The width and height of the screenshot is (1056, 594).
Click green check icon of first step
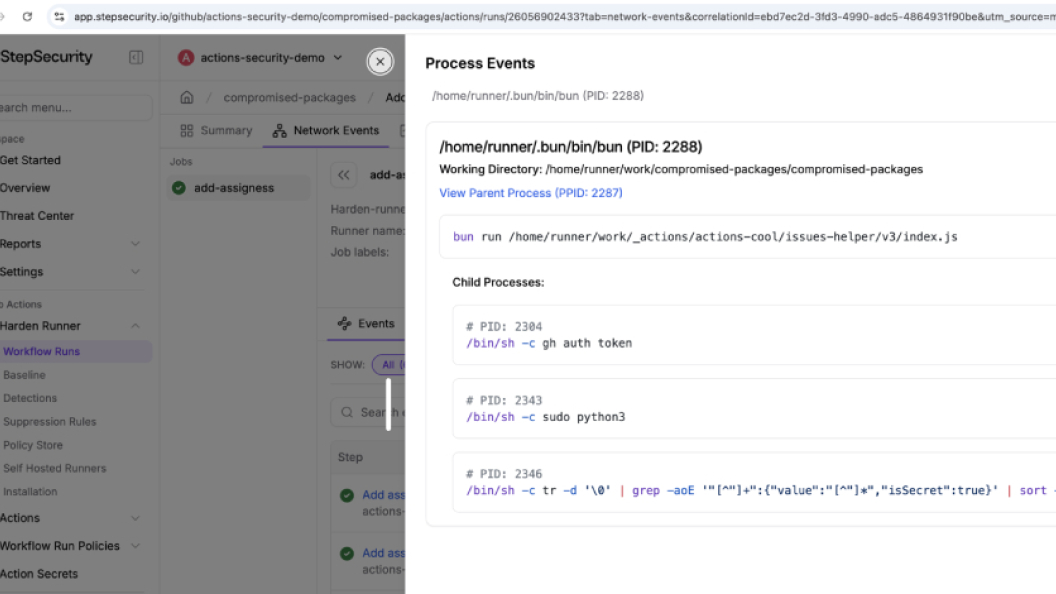347,496
